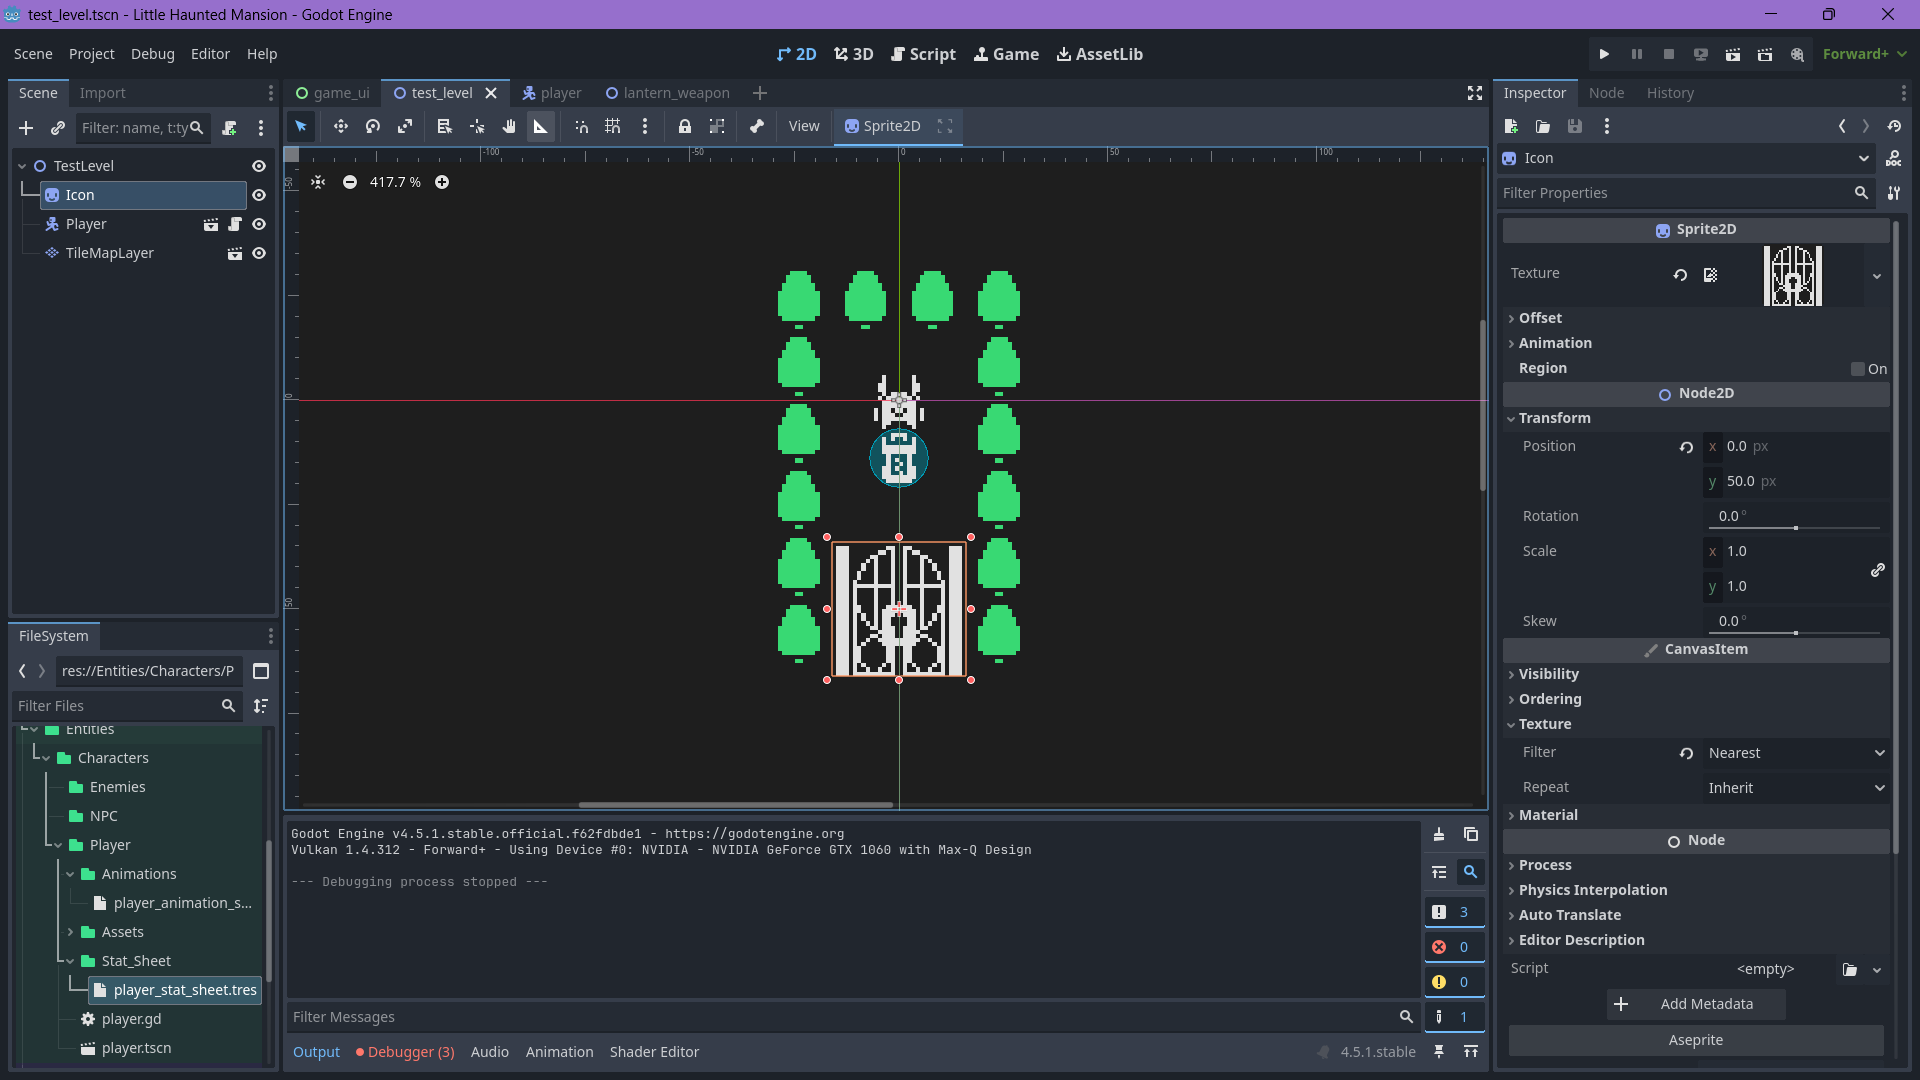Image resolution: width=1920 pixels, height=1080 pixels.
Task: Collapse the Animations folder in FileSystem
Action: [71, 874]
